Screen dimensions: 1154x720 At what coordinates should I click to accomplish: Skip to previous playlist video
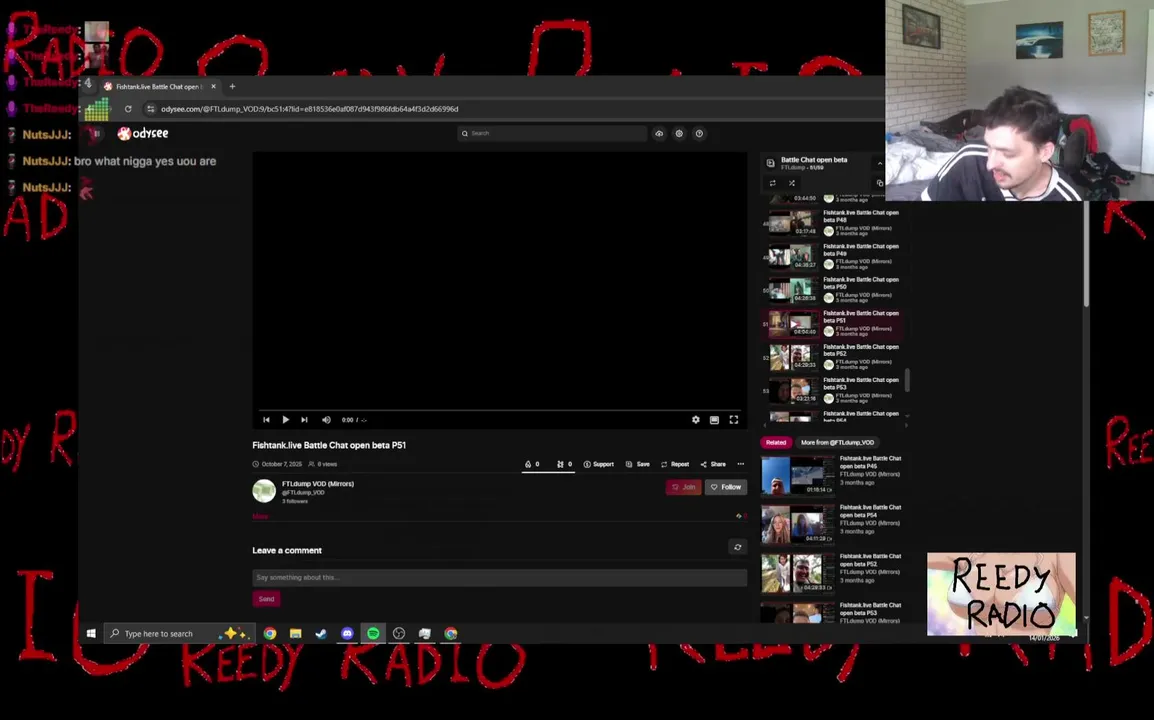point(266,420)
